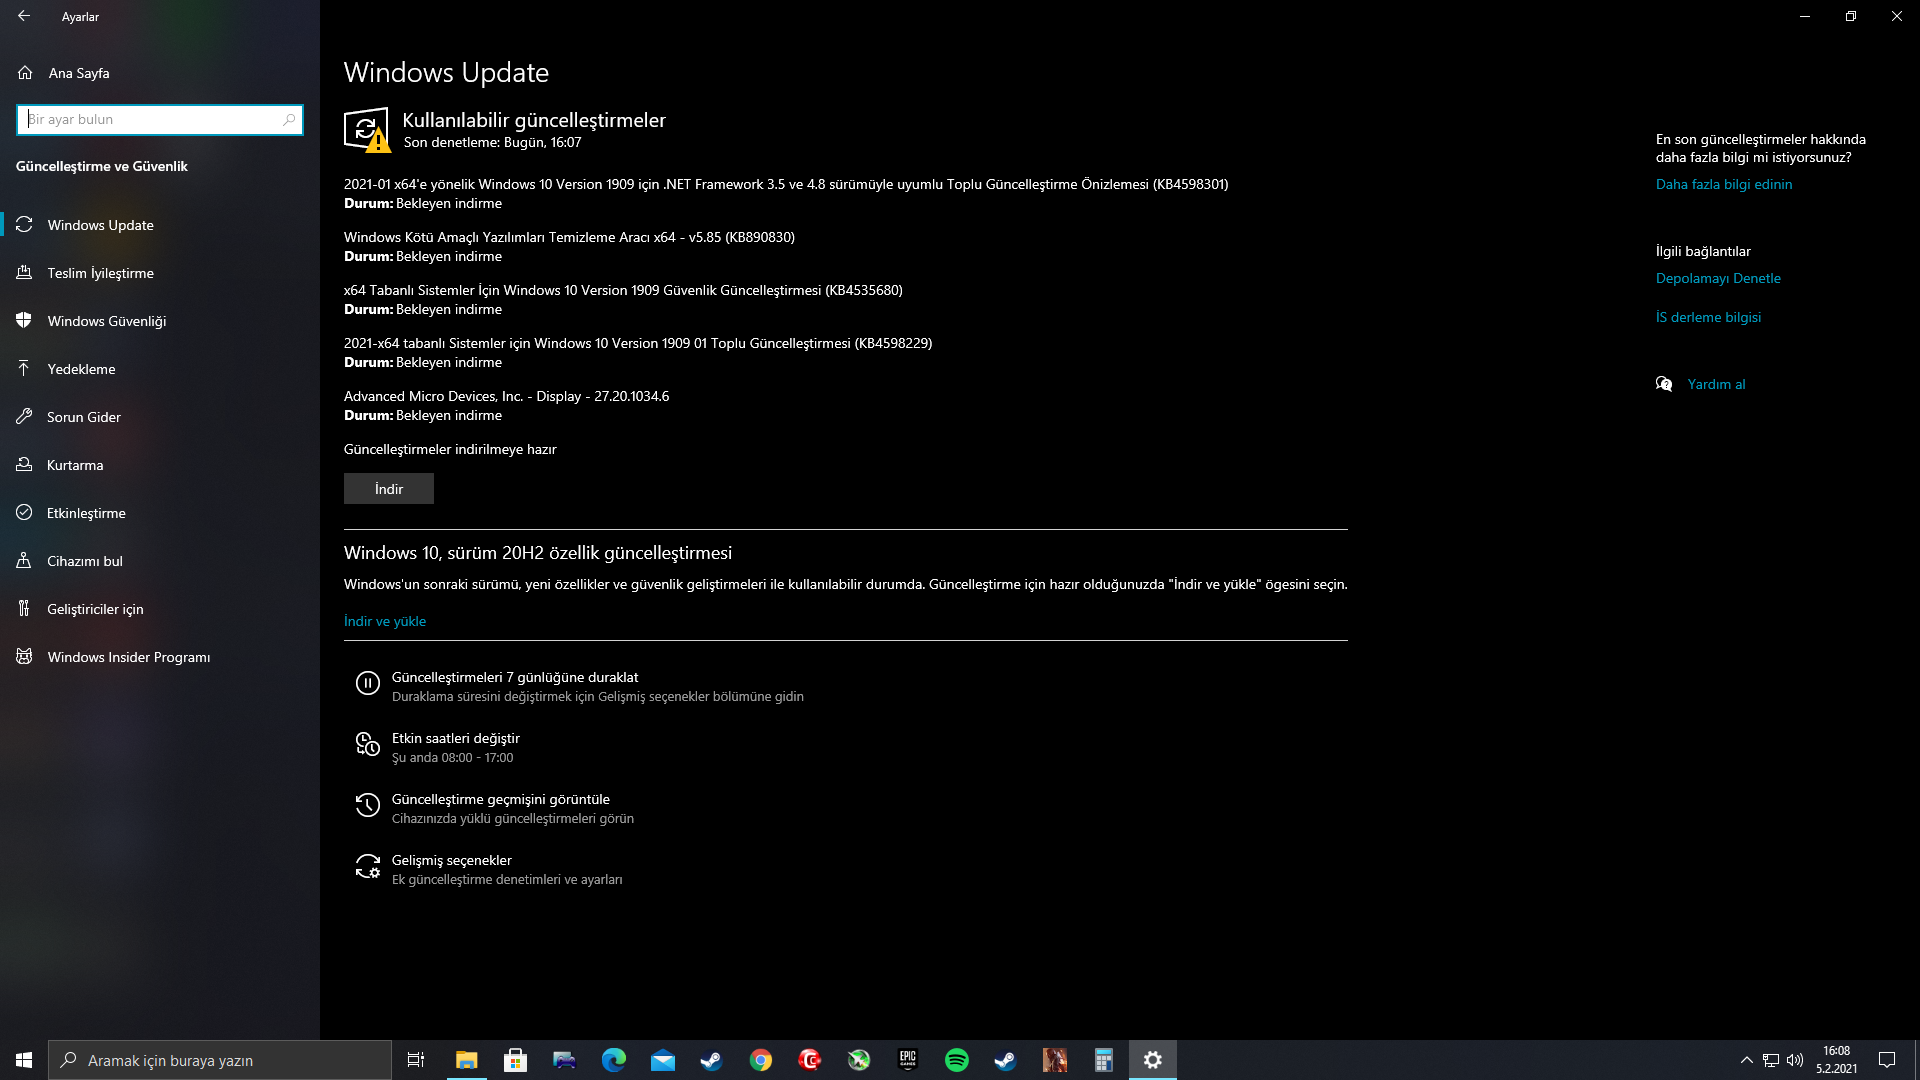The height and width of the screenshot is (1080, 1920).
Task: Click the Yardım al chat icon
Action: point(1664,384)
